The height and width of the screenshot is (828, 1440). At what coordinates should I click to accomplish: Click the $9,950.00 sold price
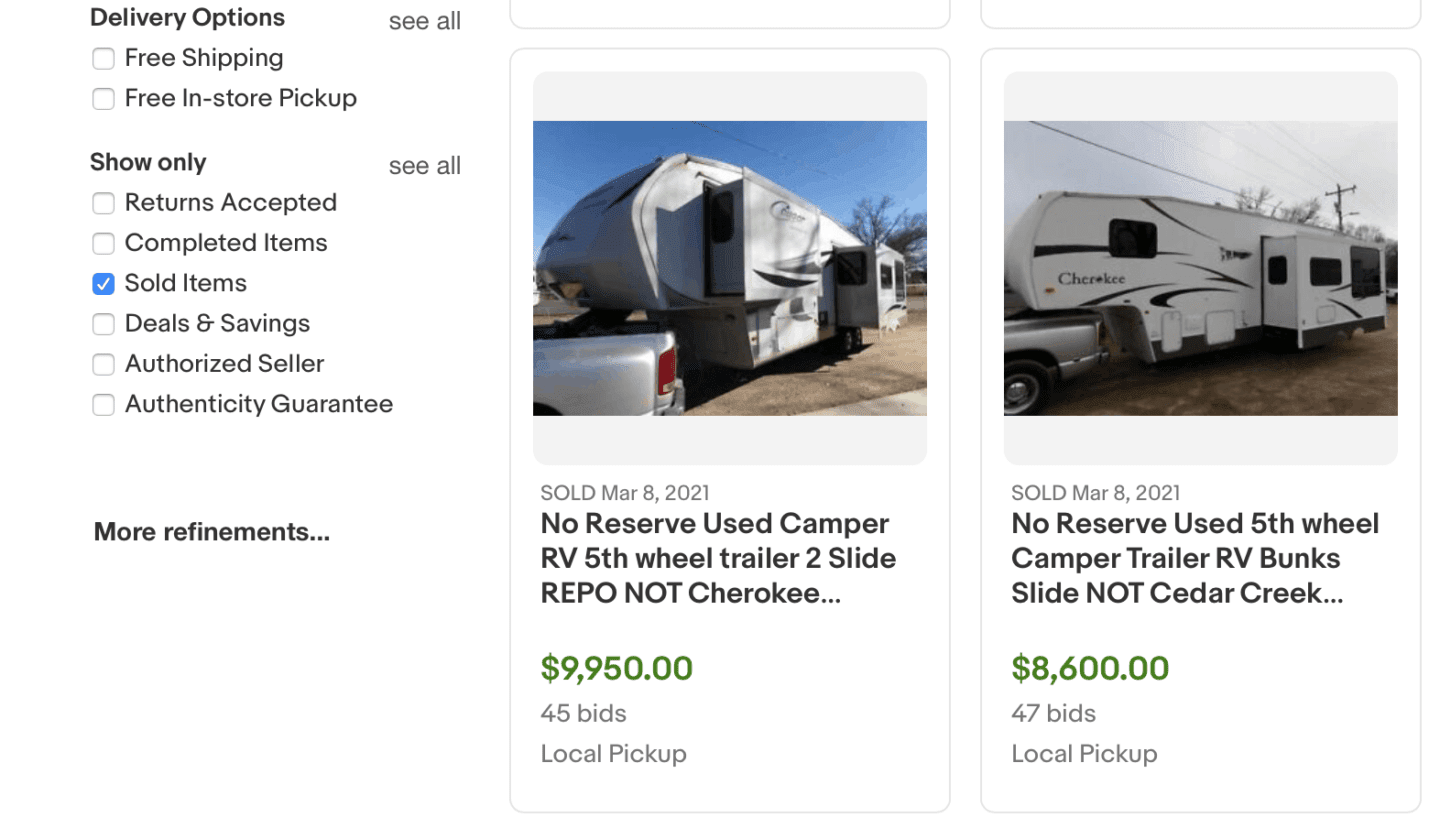(617, 668)
